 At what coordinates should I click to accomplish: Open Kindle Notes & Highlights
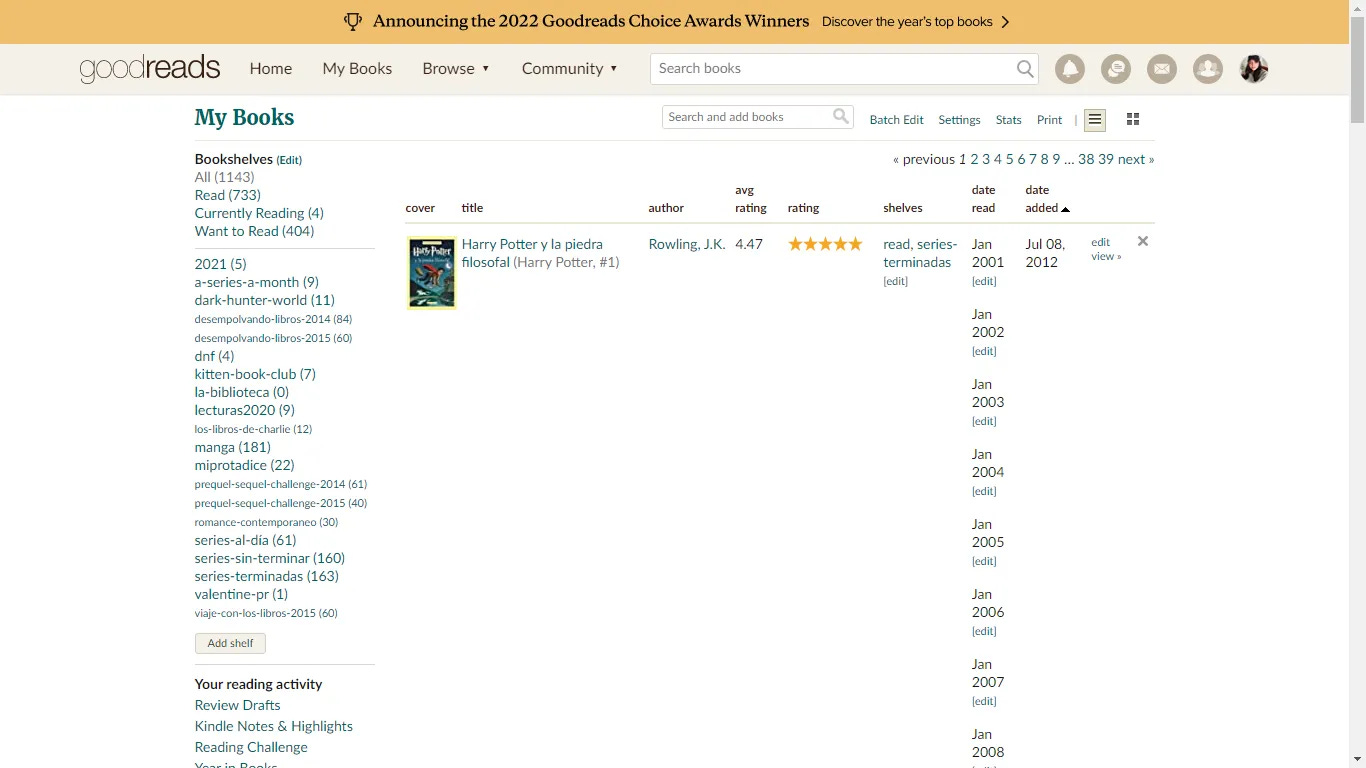point(274,726)
